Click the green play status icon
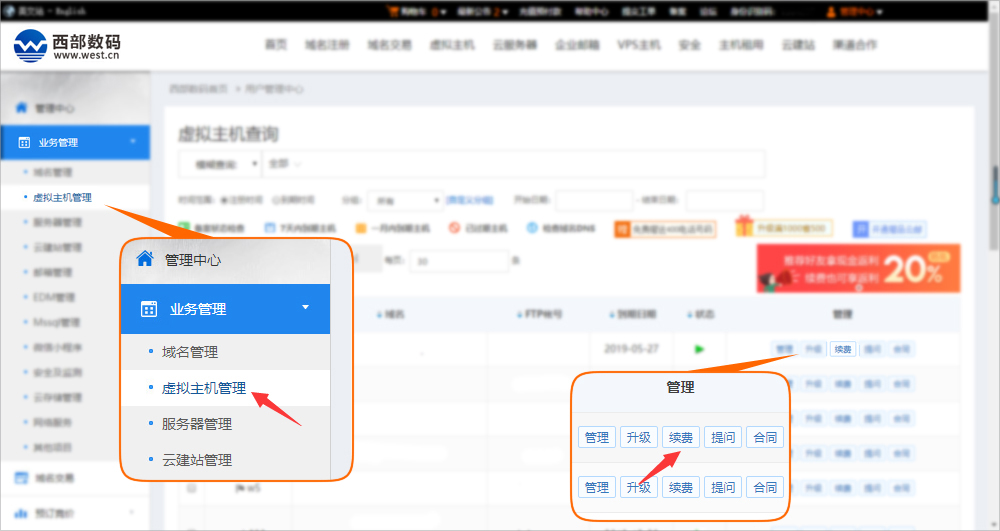The height and width of the screenshot is (531, 1000). click(x=700, y=349)
